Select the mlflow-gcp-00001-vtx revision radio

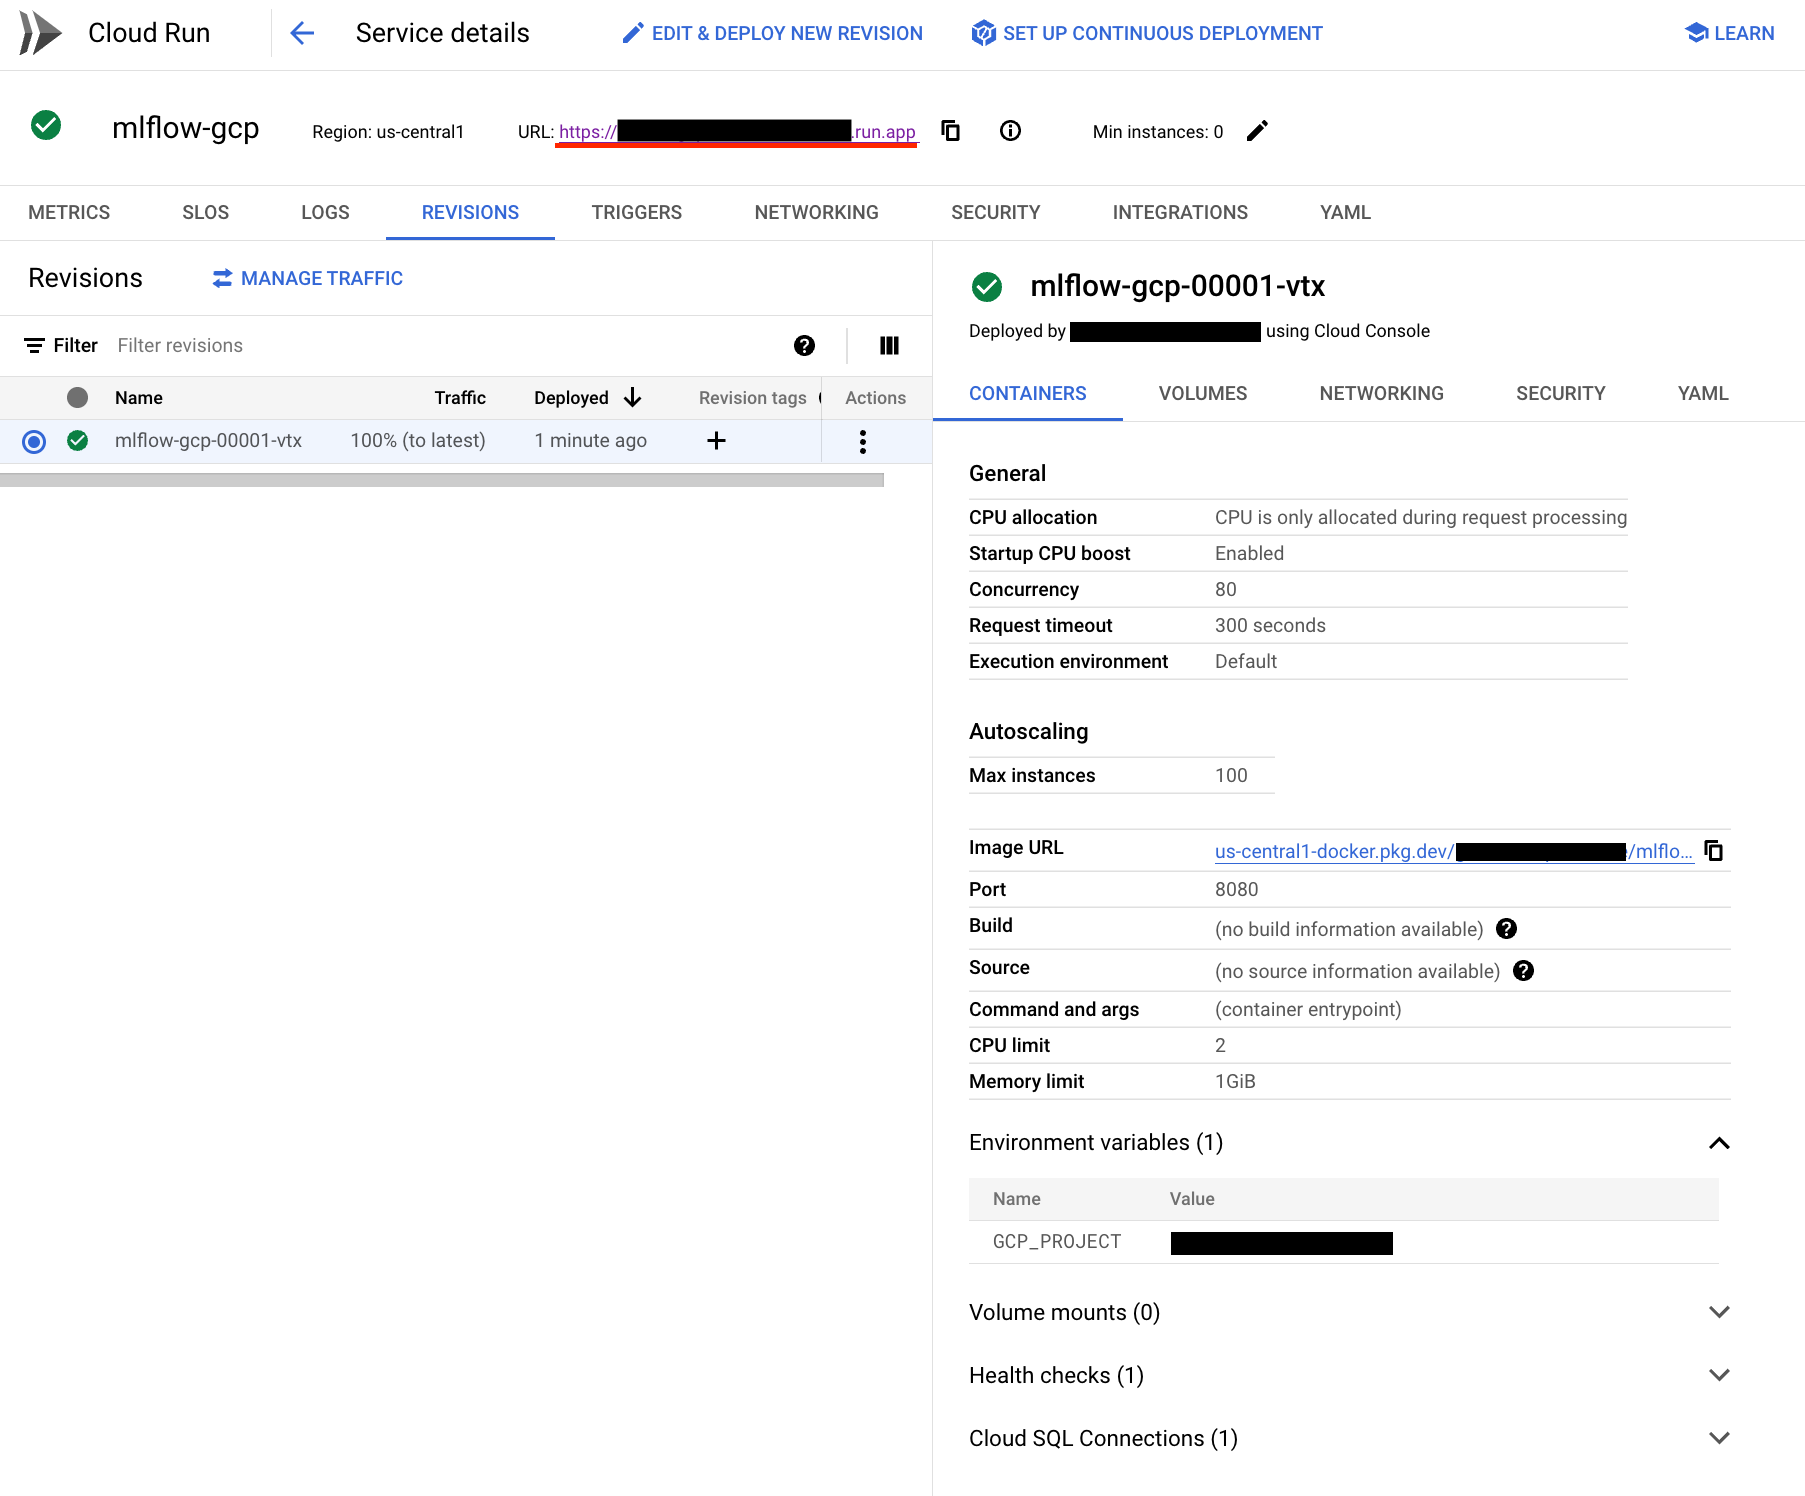(34, 441)
